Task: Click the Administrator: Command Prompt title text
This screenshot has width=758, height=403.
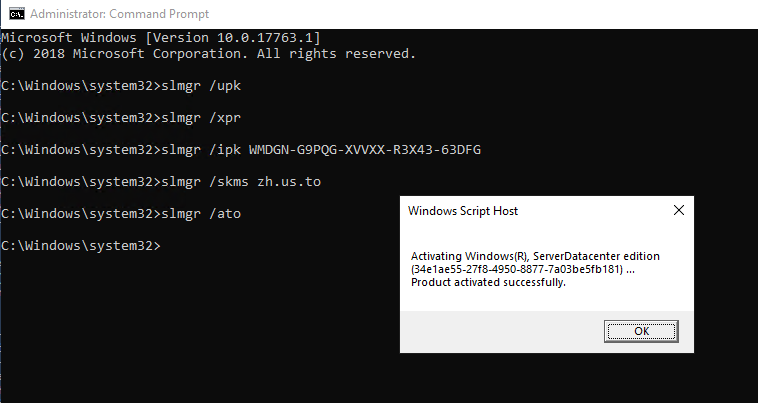Action: pyautogui.click(x=119, y=14)
